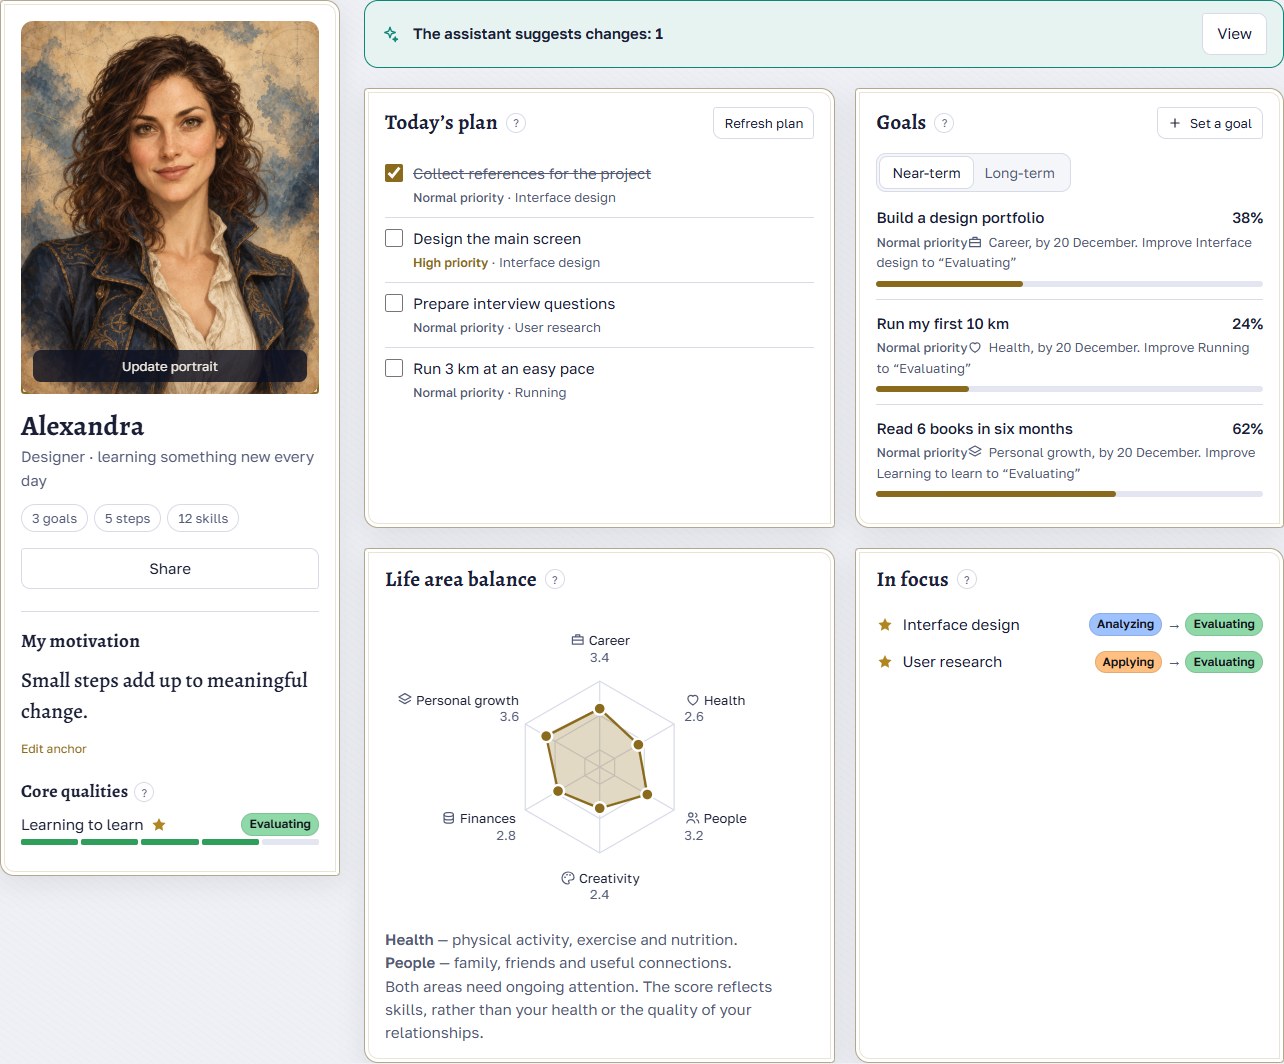The image size is (1284, 1064).
Task: Click the Learning to learn segmented level bar
Action: pos(170,842)
